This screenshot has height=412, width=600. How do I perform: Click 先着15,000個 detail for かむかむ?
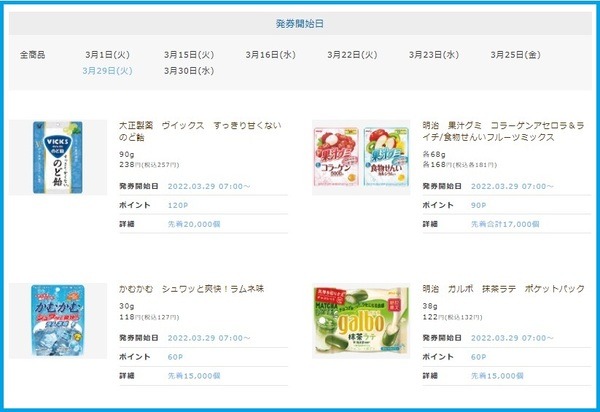point(194,376)
